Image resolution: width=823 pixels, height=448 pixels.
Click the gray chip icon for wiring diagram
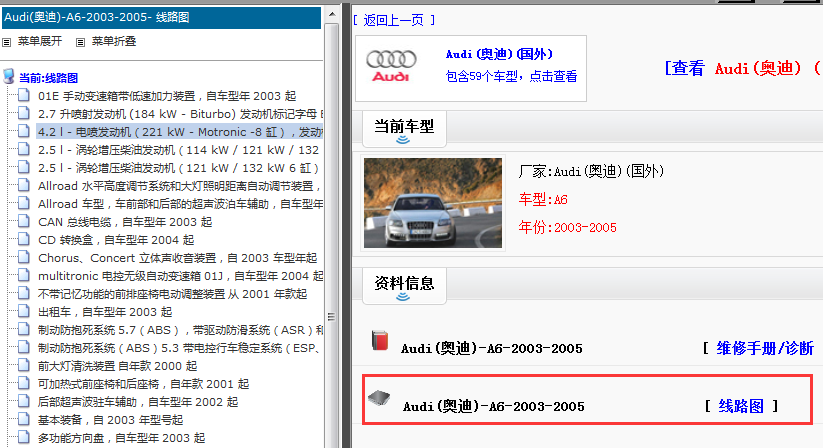[x=379, y=399]
